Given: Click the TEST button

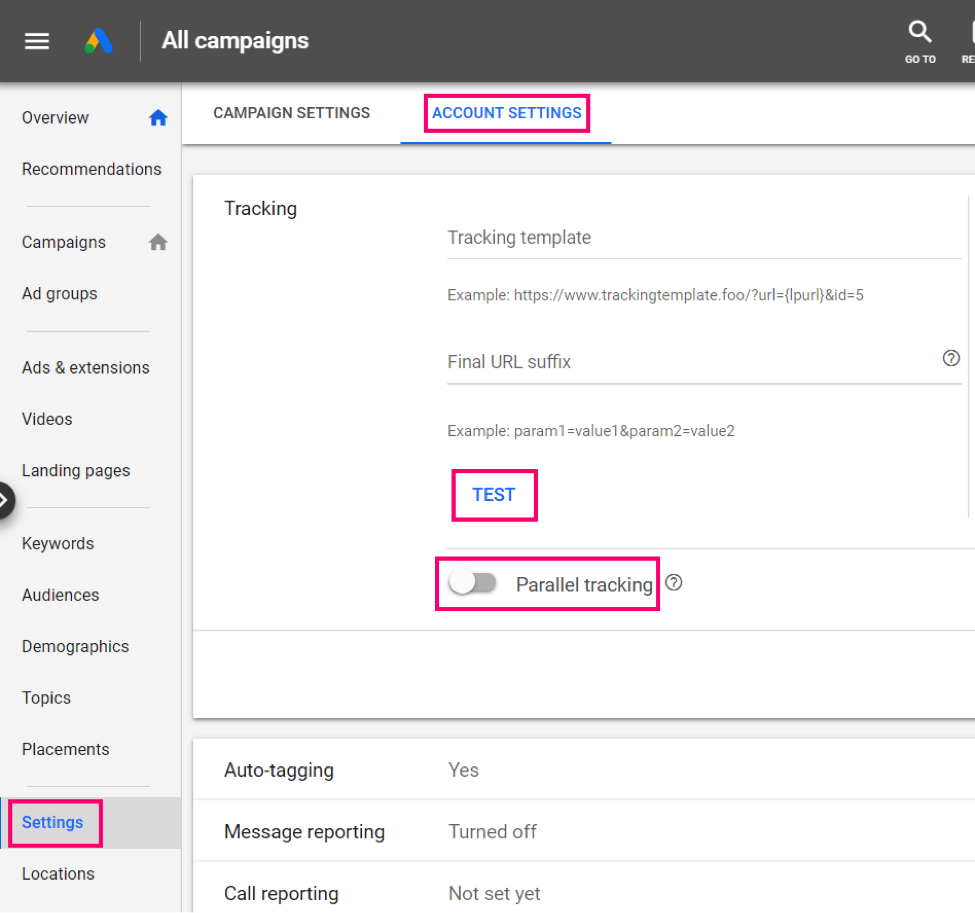Looking at the screenshot, I should point(494,494).
